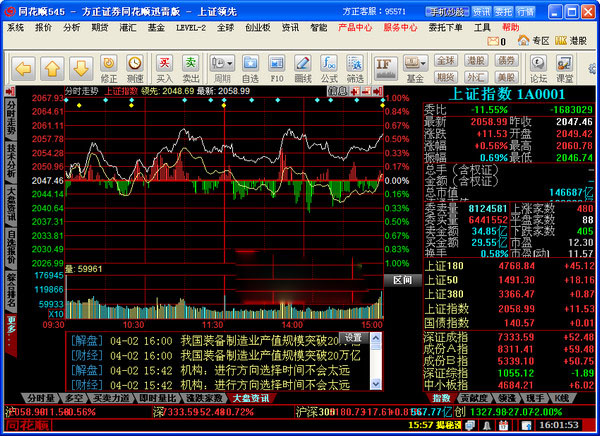
Task: Add to watchlist with 自选 icon
Action: click(x=250, y=69)
